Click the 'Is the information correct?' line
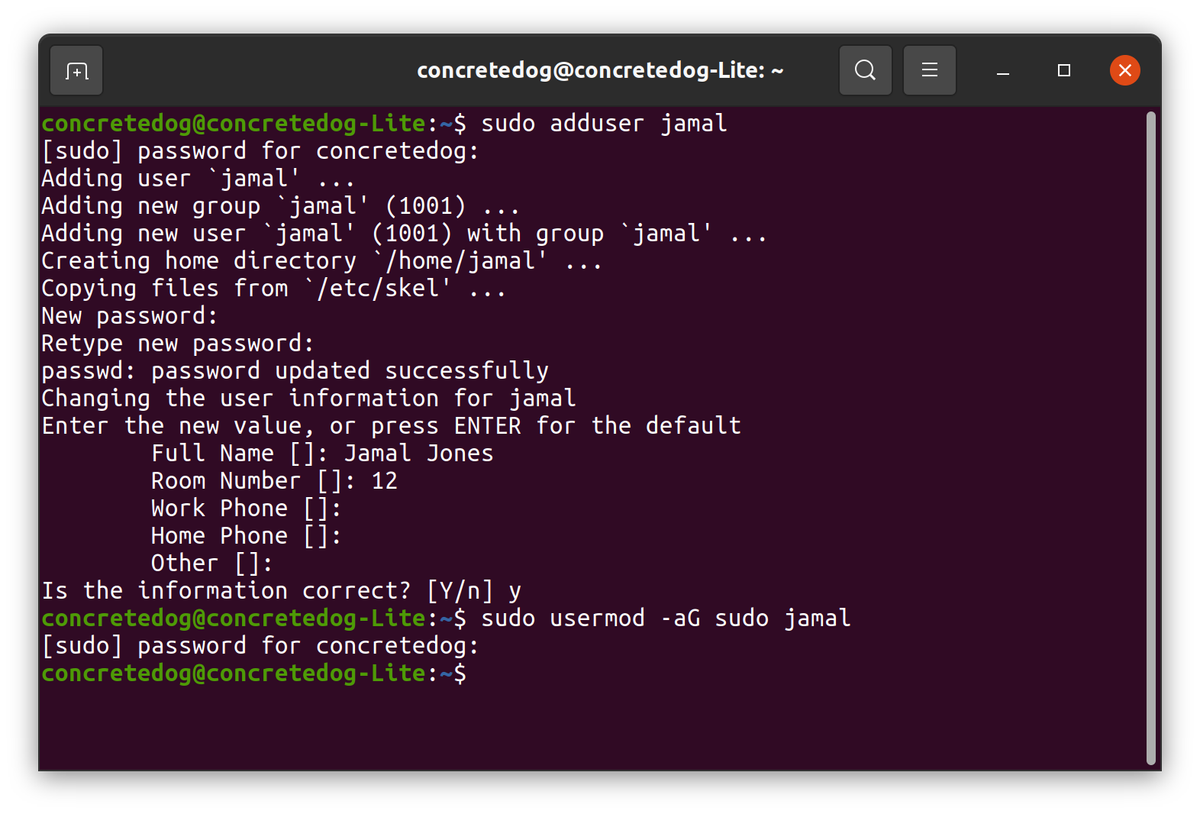This screenshot has height=814, width=1200. point(280,591)
